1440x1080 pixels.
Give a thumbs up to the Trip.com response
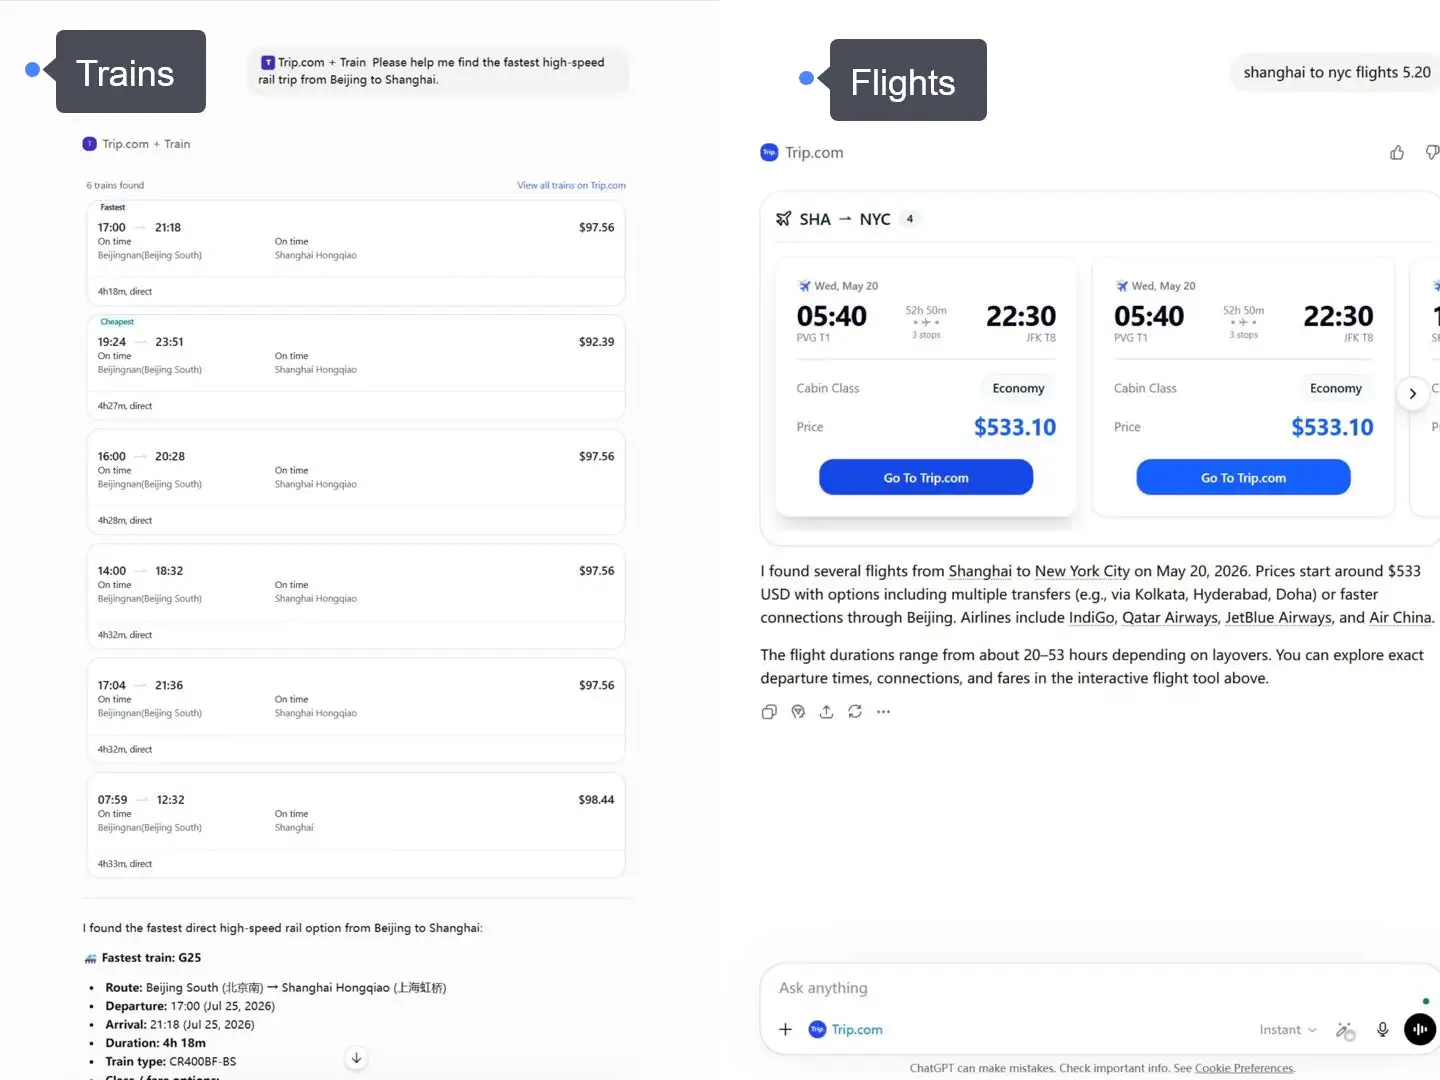point(1397,152)
